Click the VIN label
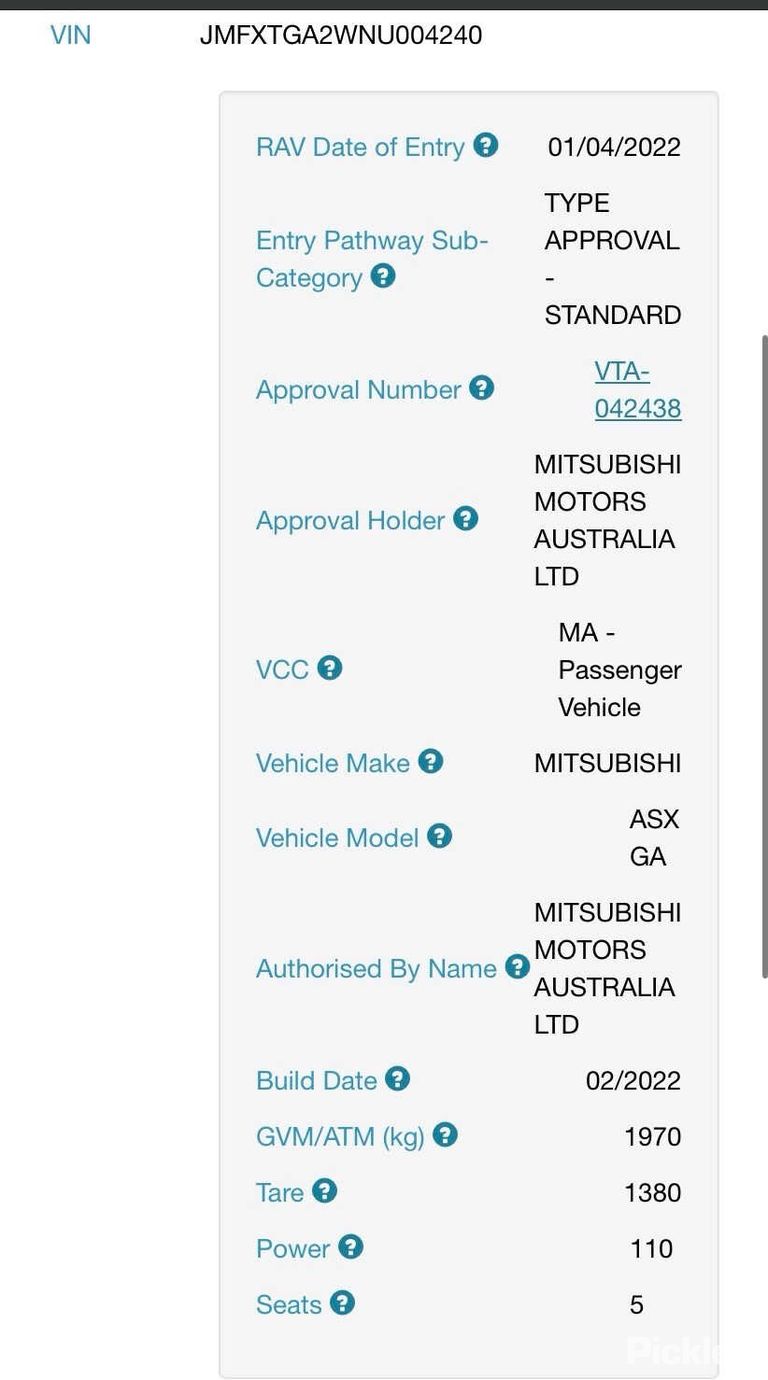This screenshot has height=1380, width=768. [x=70, y=35]
